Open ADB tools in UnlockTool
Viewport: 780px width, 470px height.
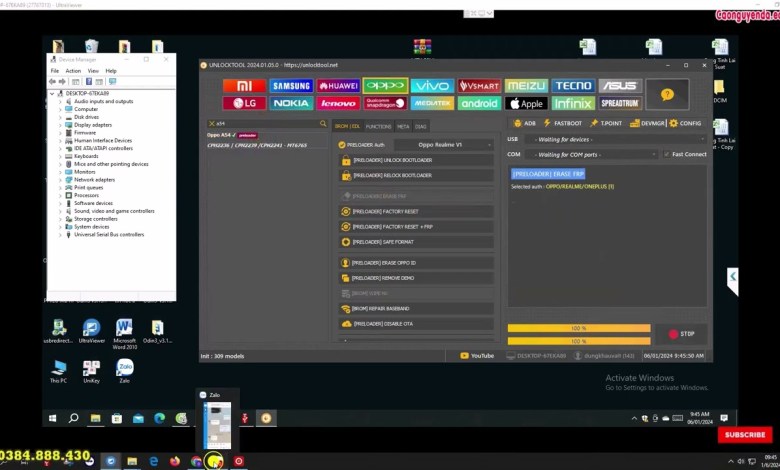tap(524, 123)
